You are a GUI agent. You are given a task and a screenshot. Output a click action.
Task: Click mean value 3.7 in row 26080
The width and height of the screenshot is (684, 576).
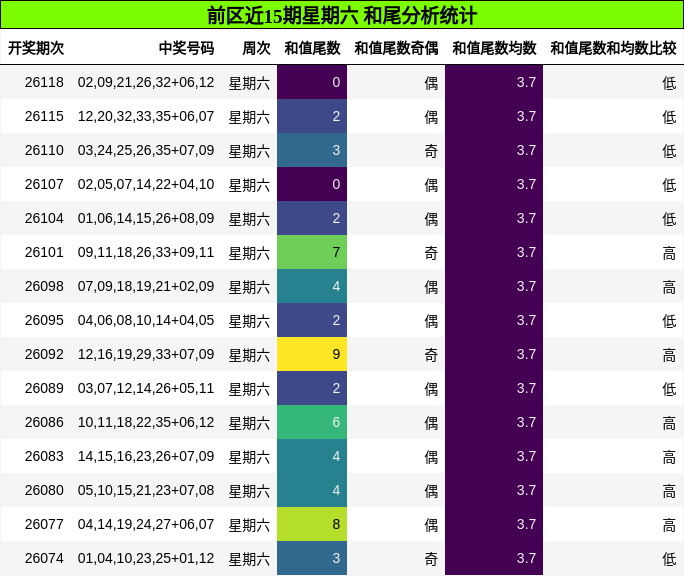(494, 490)
